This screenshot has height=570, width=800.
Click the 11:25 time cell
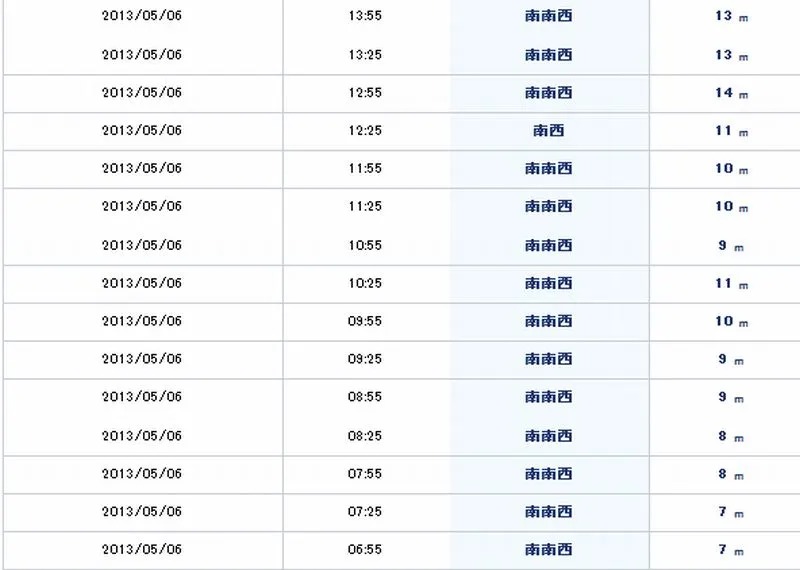pos(366,207)
